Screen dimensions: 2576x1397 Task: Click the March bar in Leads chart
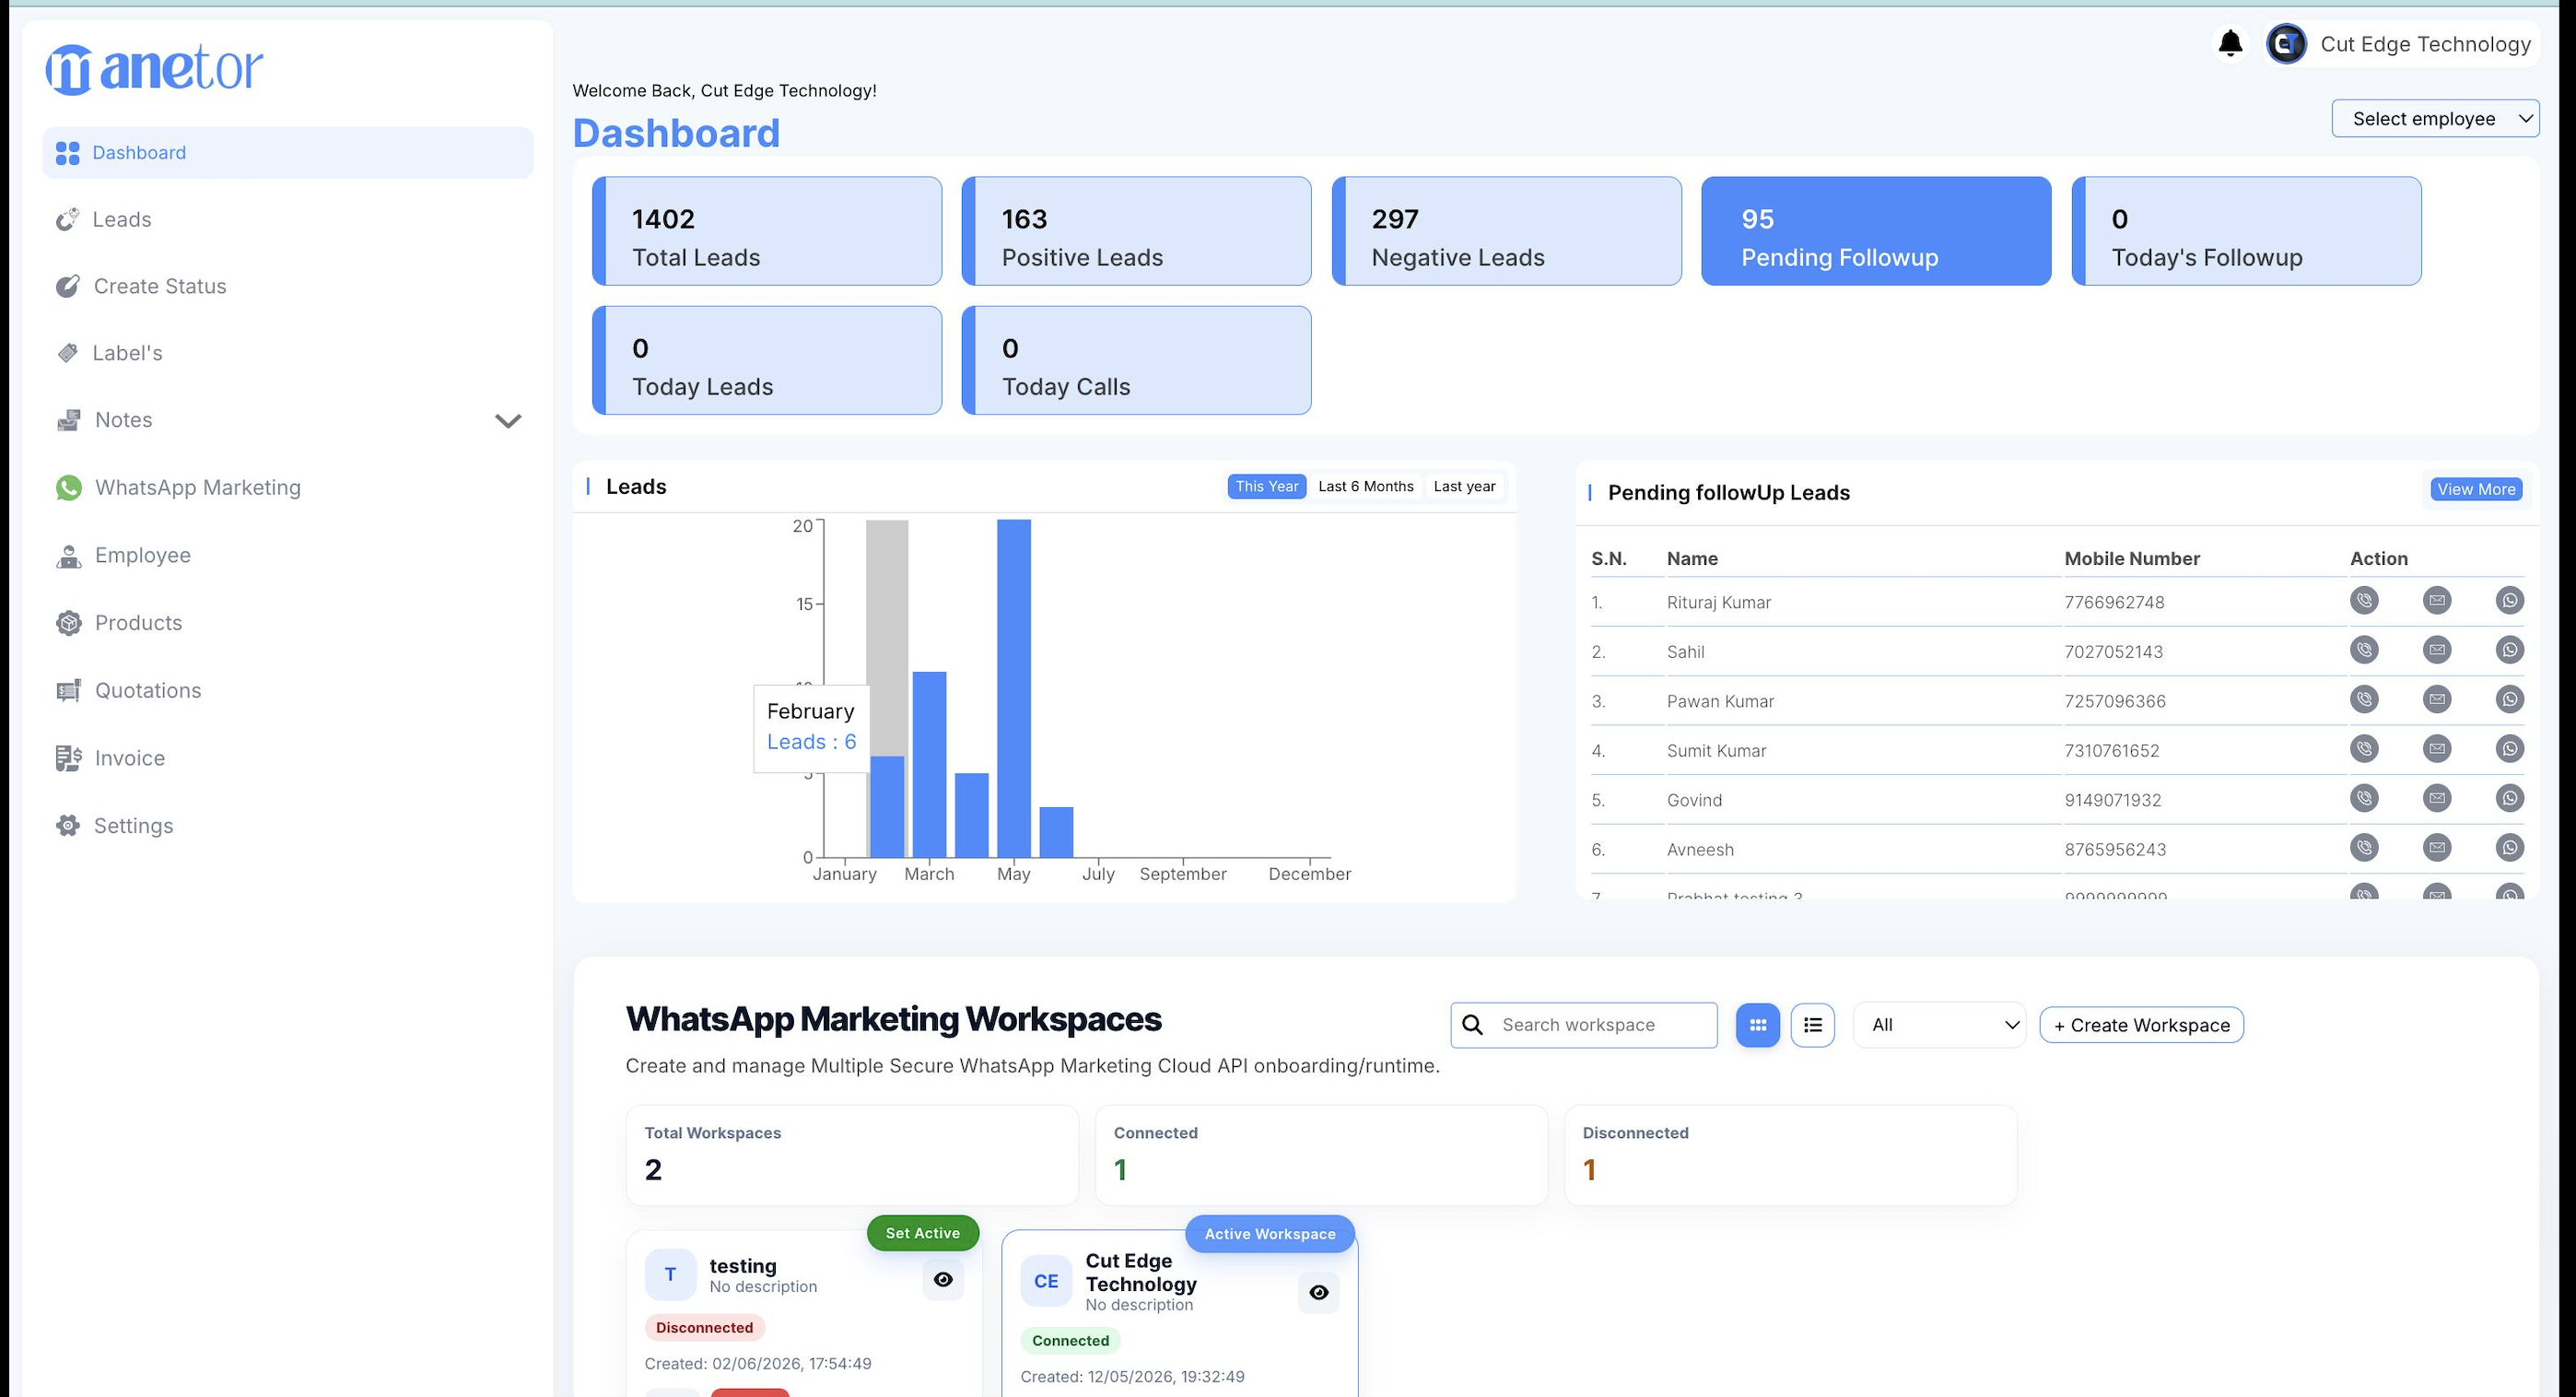point(929,765)
